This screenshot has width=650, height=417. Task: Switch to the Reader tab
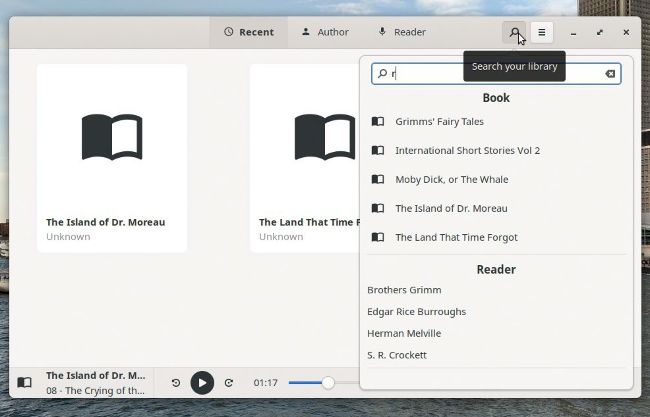point(401,32)
